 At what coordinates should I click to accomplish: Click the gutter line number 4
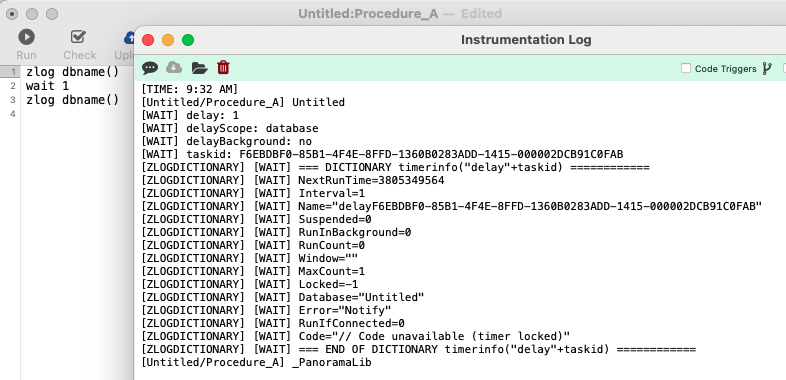[x=13, y=113]
